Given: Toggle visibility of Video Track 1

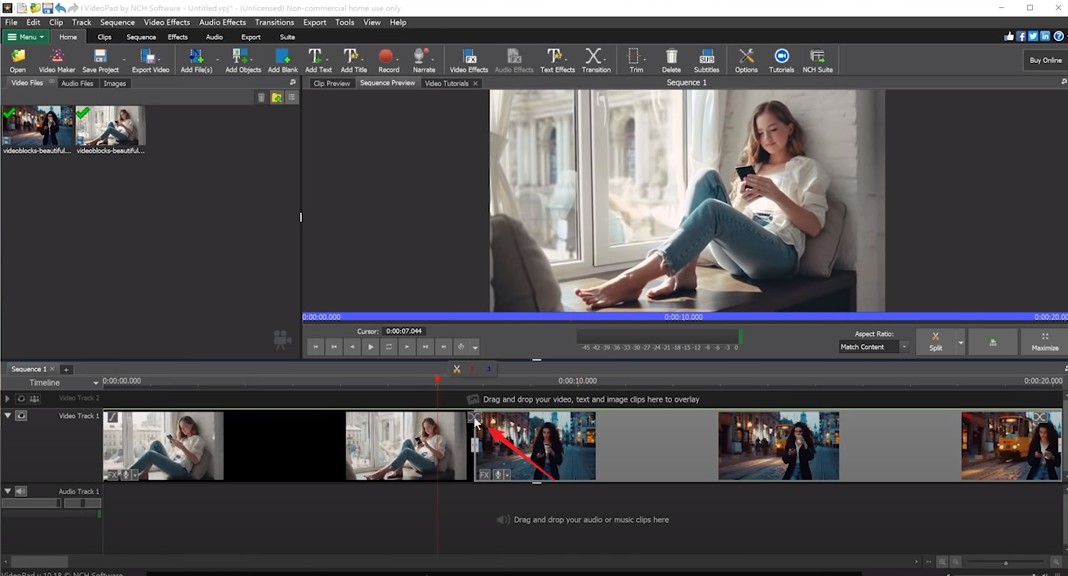Looking at the screenshot, I should [x=21, y=415].
